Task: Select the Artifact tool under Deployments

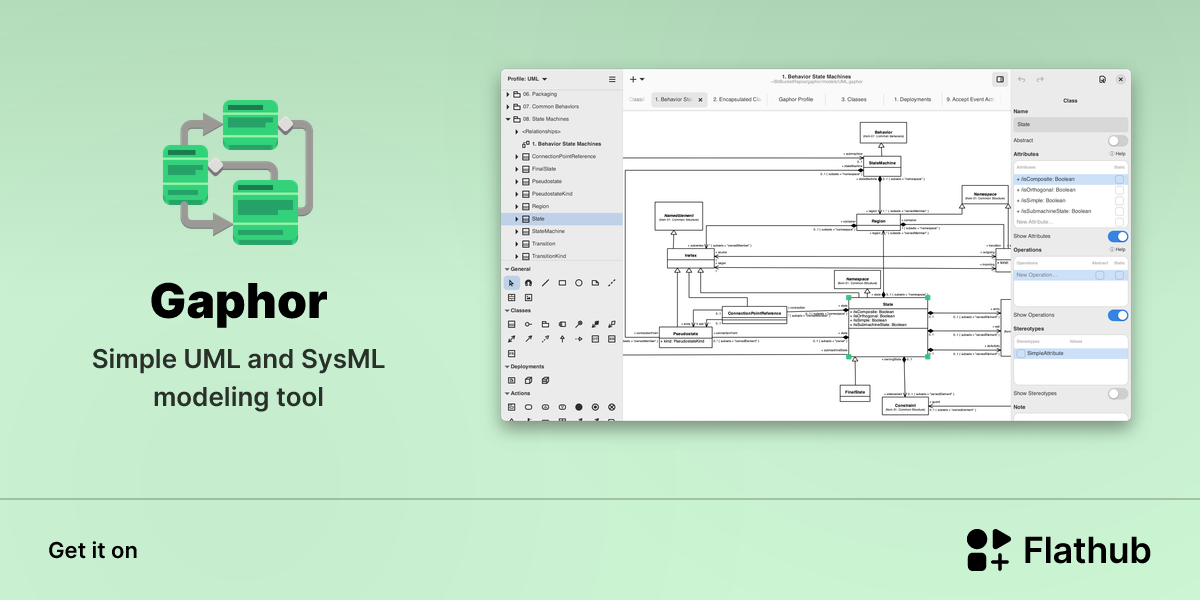Action: click(511, 380)
